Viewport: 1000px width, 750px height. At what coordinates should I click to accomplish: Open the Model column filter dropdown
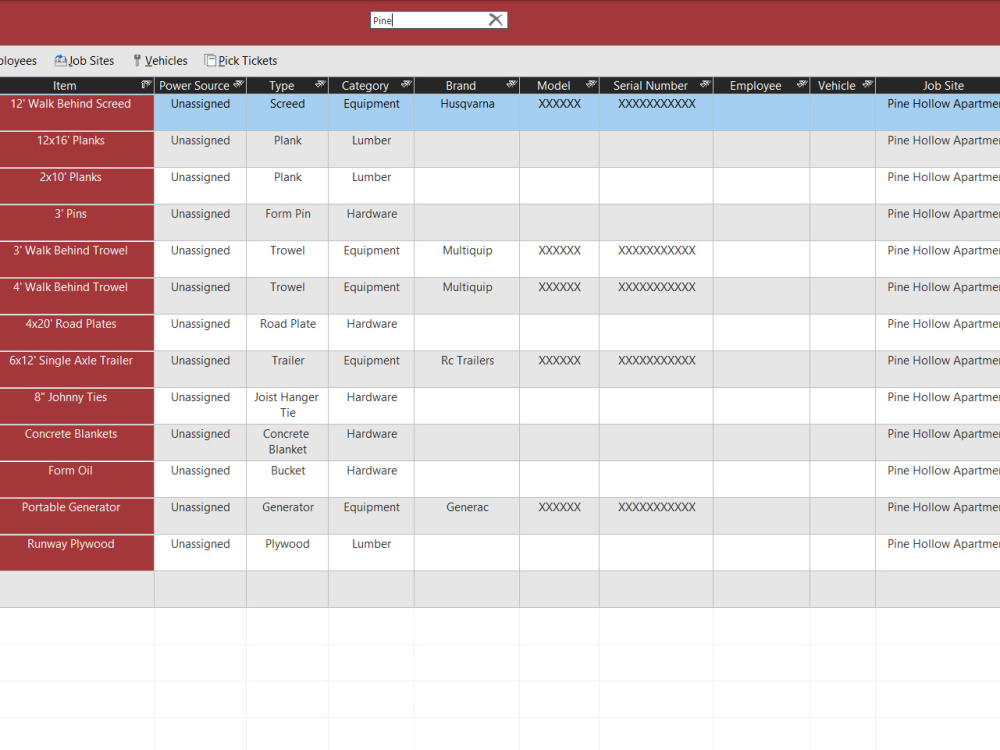click(x=591, y=84)
